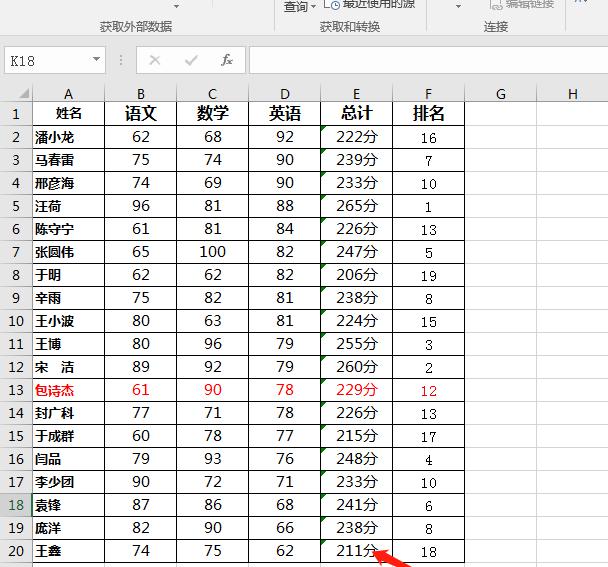Select column H header
Screen dimensions: 608x567
tap(572, 94)
